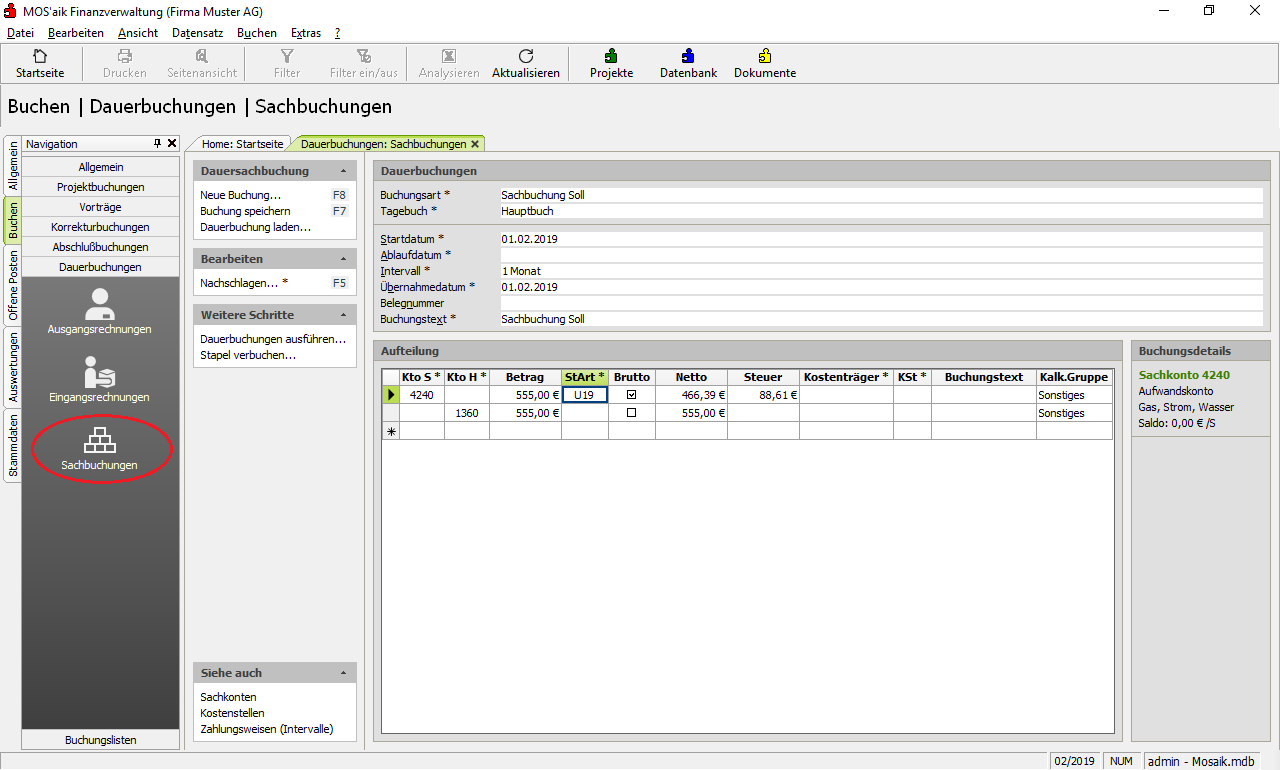Screen dimensions: 1280x770
Task: Select Ausgangsrechnungen in the navigation panel
Action: pos(99,311)
